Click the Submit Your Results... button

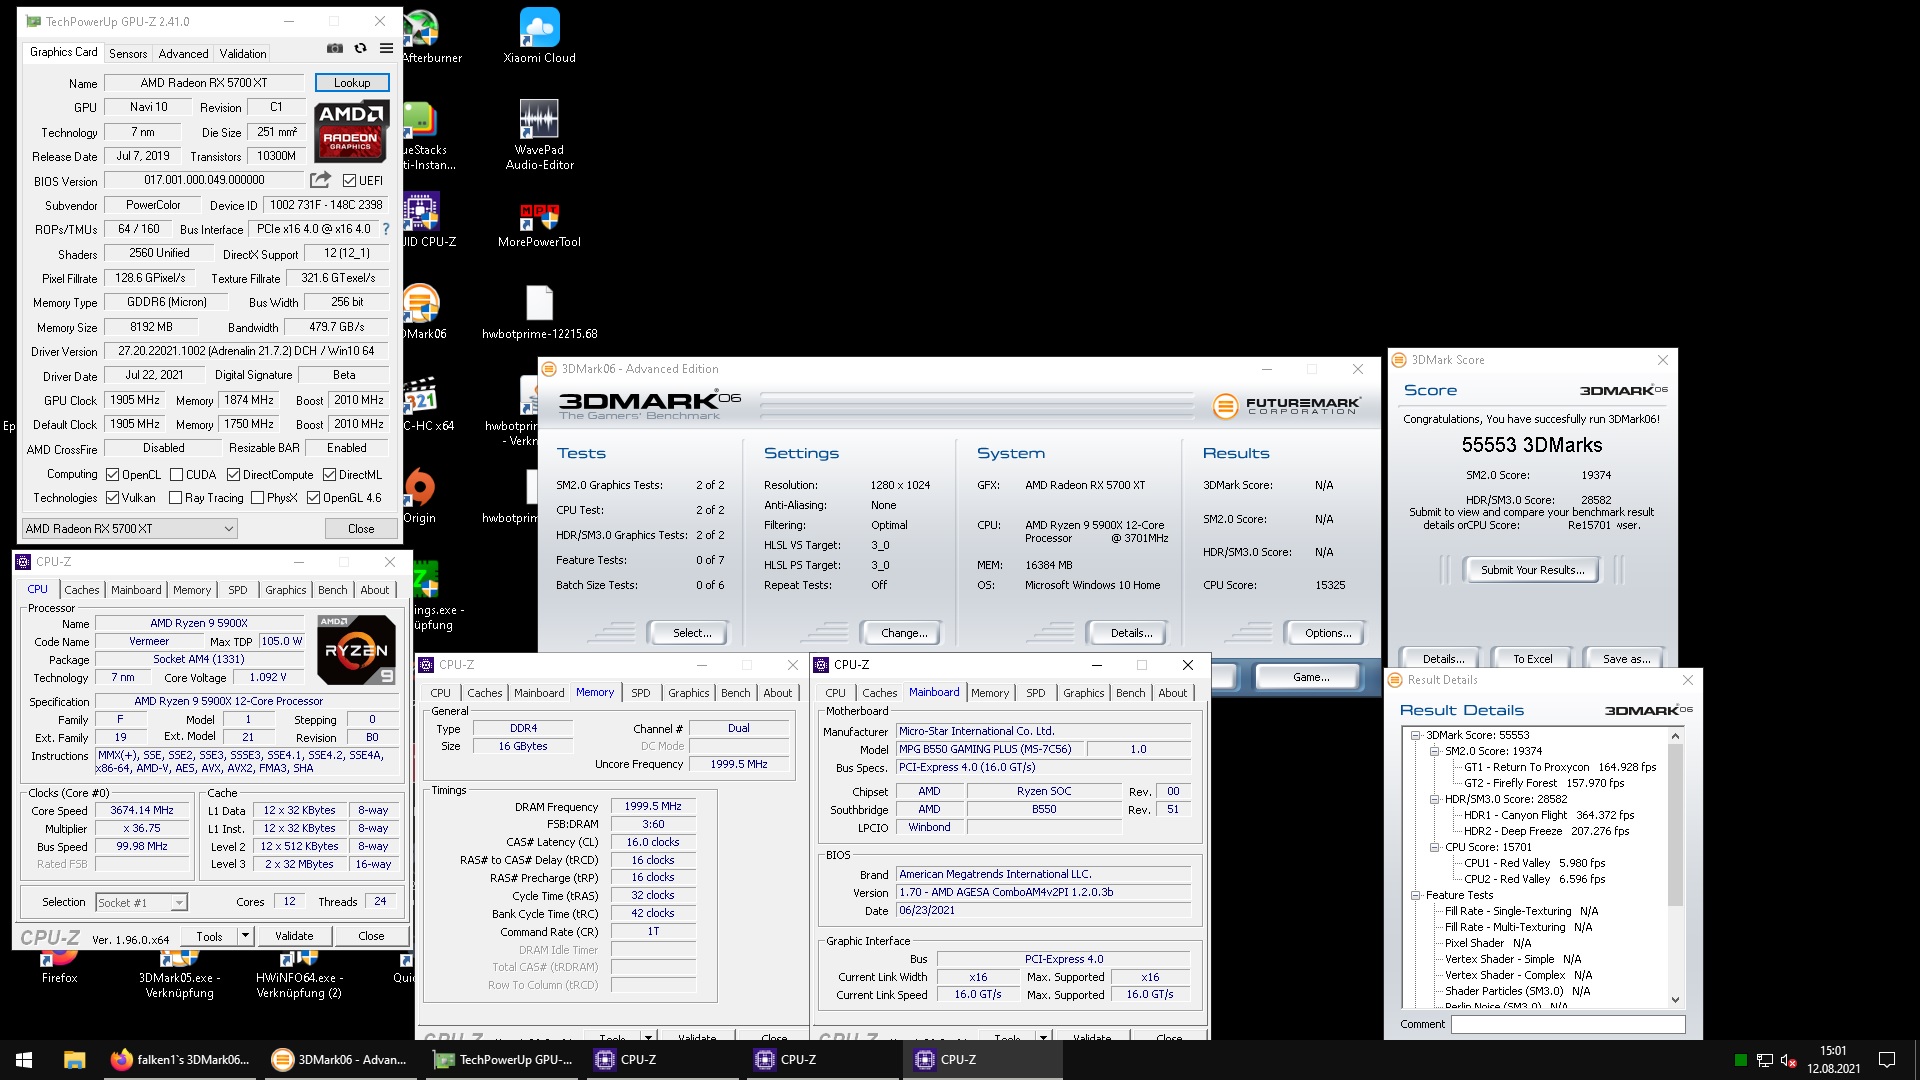pyautogui.click(x=1532, y=570)
